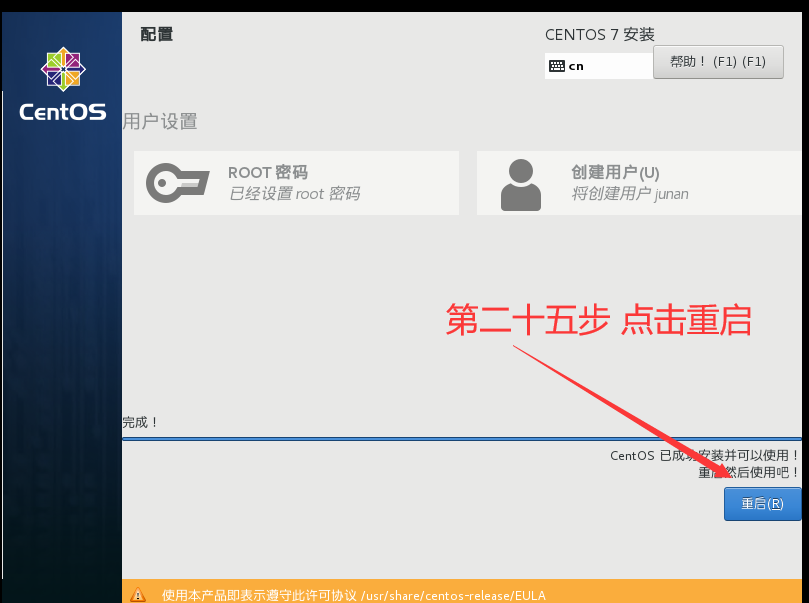The image size is (809, 603).
Task: Open the ROOT 密码 settings entry
Action: (x=296, y=183)
